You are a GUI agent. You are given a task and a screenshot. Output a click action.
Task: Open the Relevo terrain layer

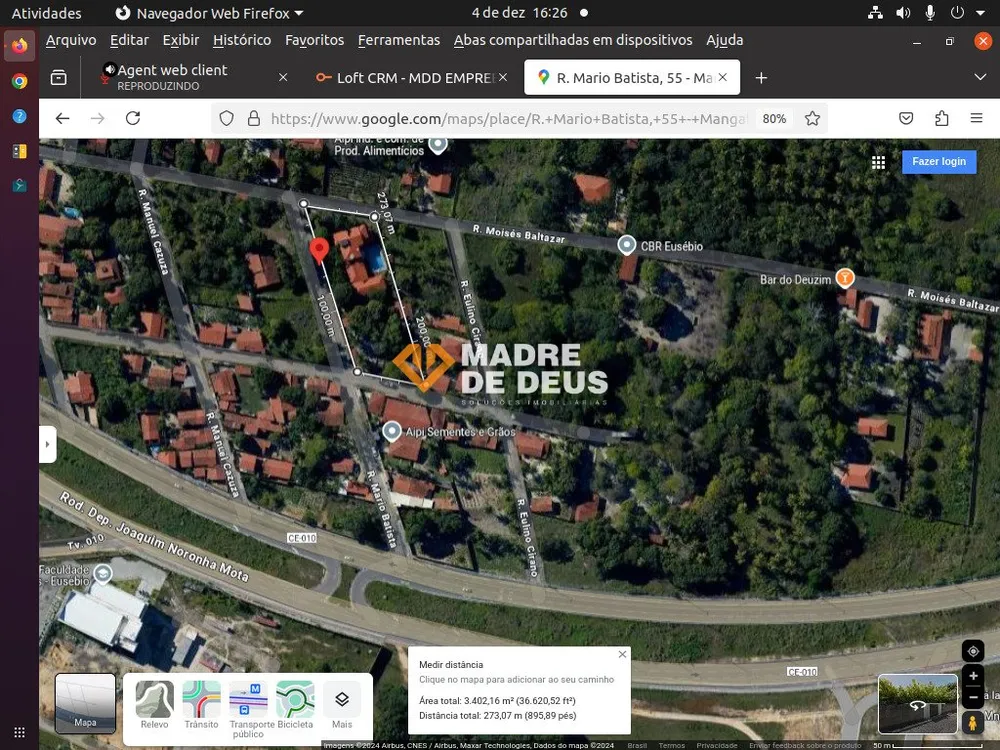click(x=154, y=705)
